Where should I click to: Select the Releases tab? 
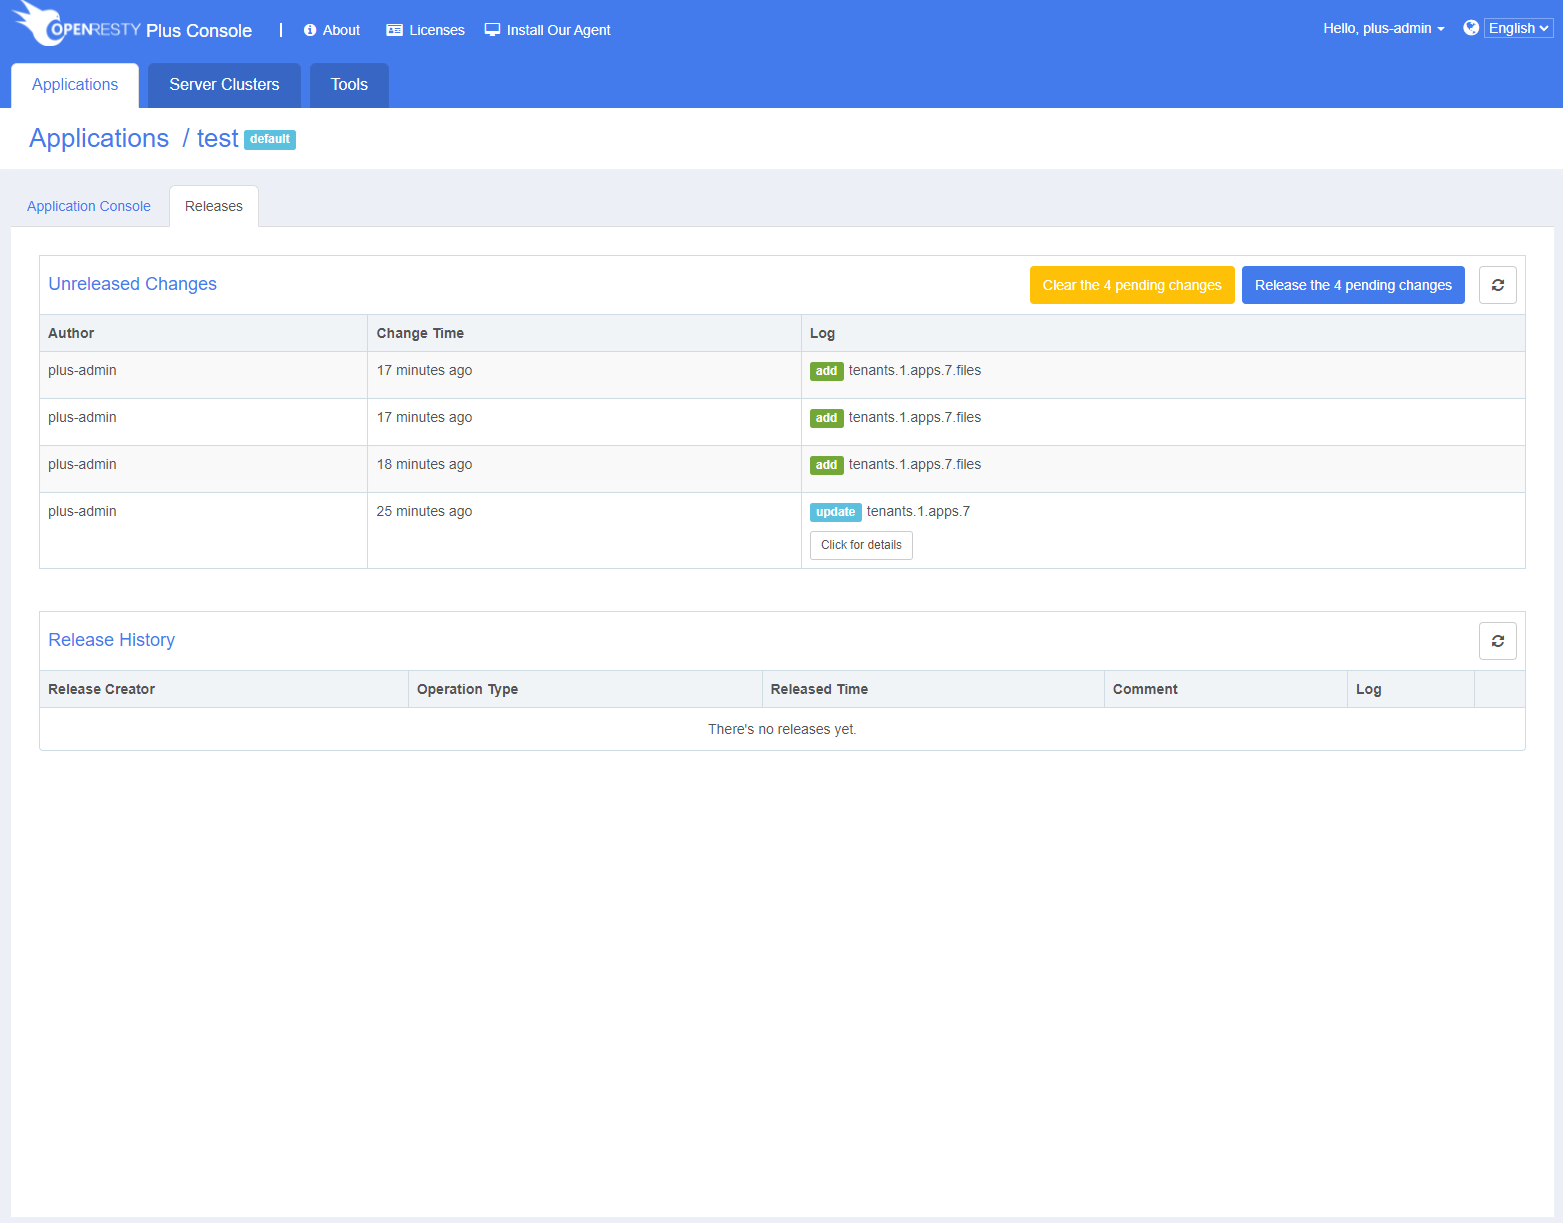[214, 206]
